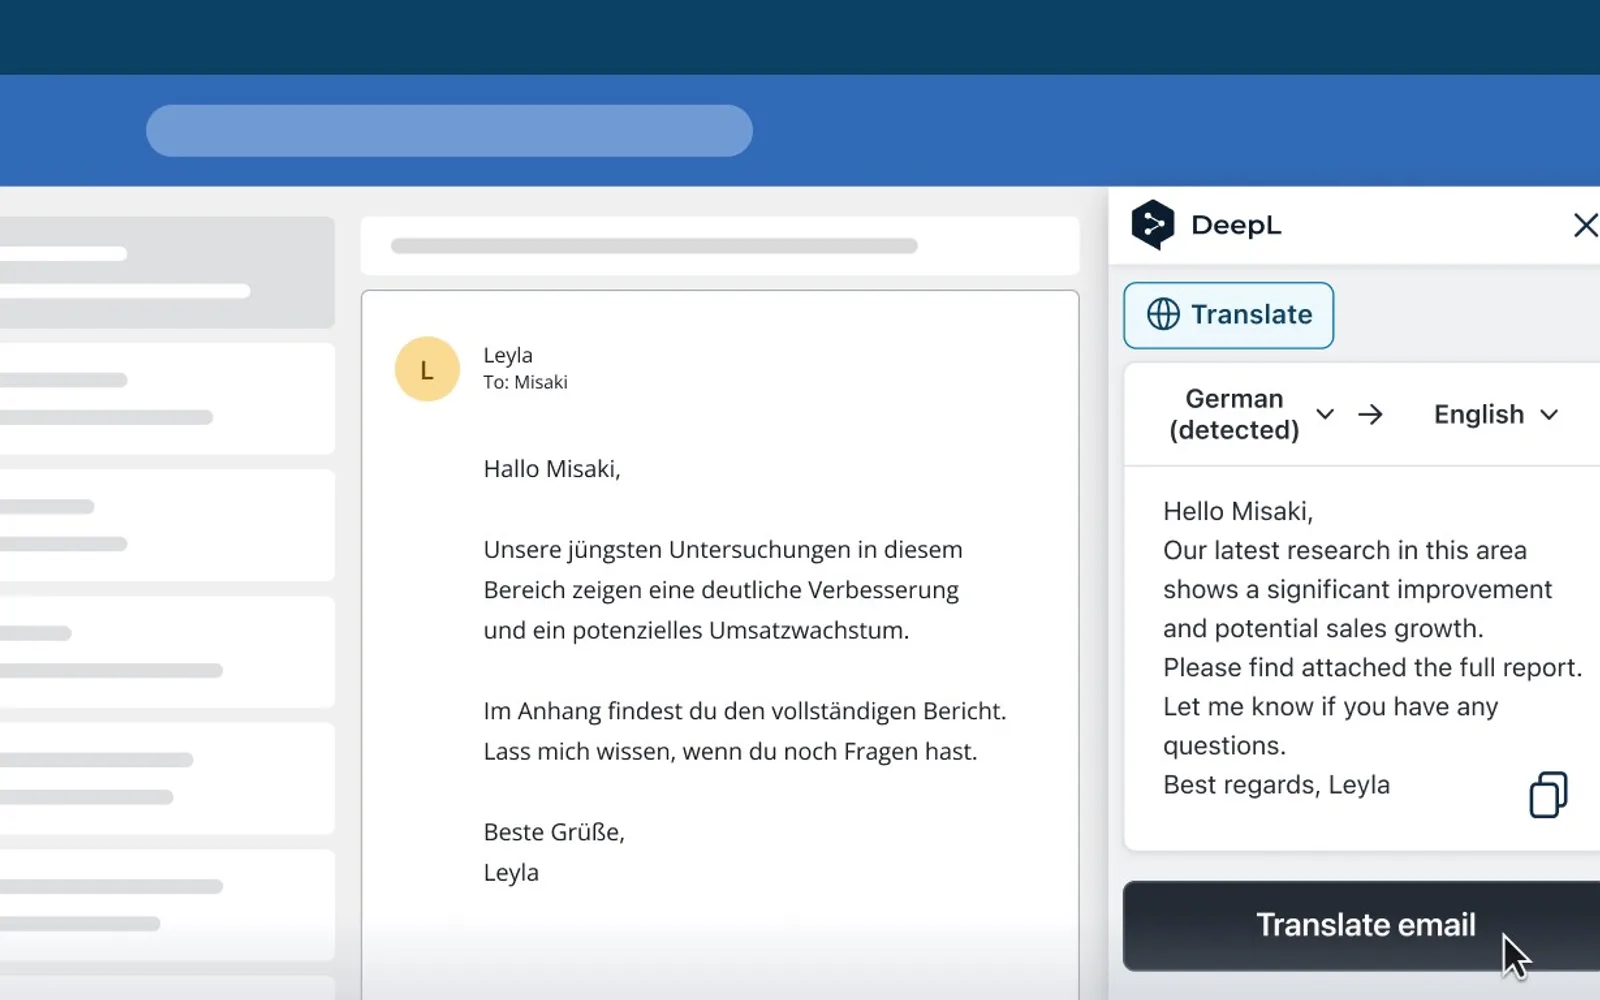Click the greeting 'Hallo Misaki,' in the email

click(x=552, y=469)
